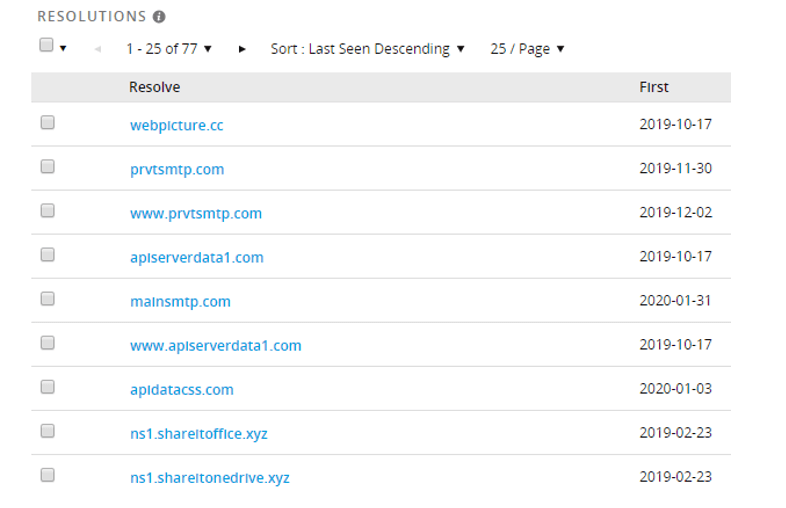Screen dimensions: 786x508
Task: Click the apiserverdata1.com domain link
Action: [x=196, y=257]
